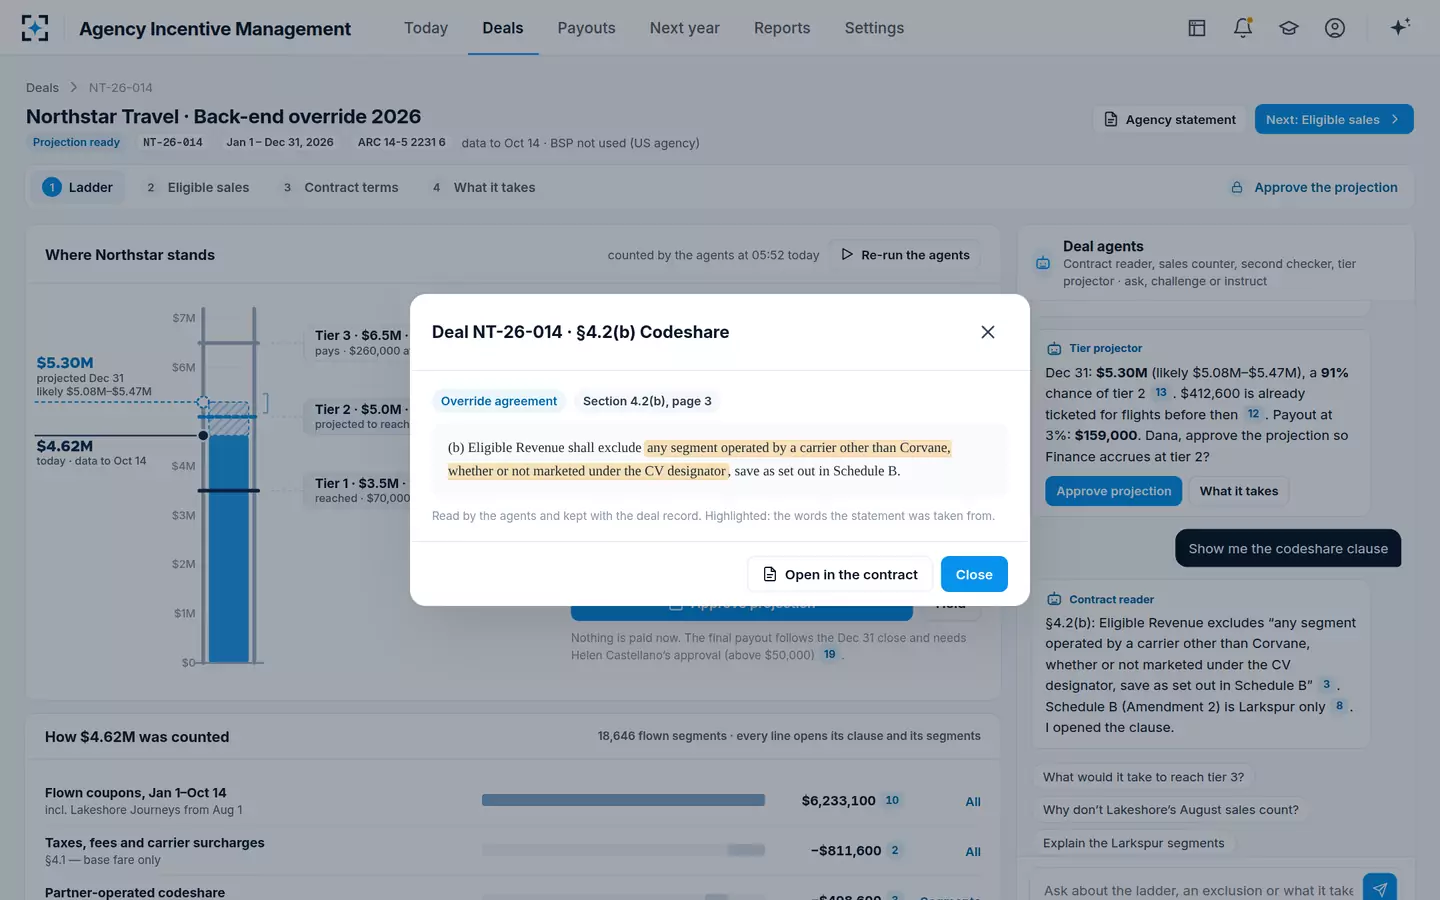Click the Projection ready status badge

(x=76, y=143)
